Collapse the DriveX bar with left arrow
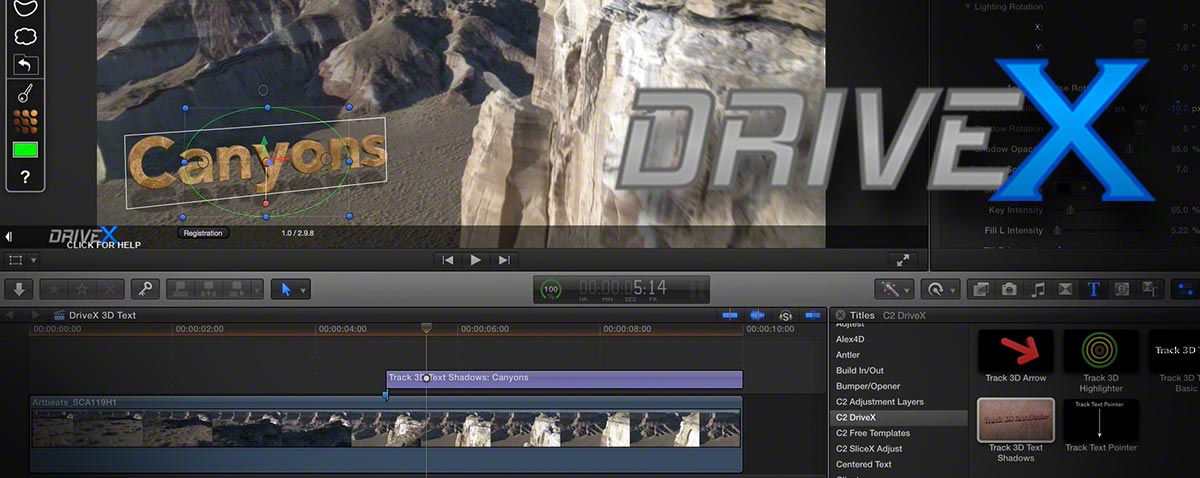This screenshot has width=1200, height=478. point(9,237)
